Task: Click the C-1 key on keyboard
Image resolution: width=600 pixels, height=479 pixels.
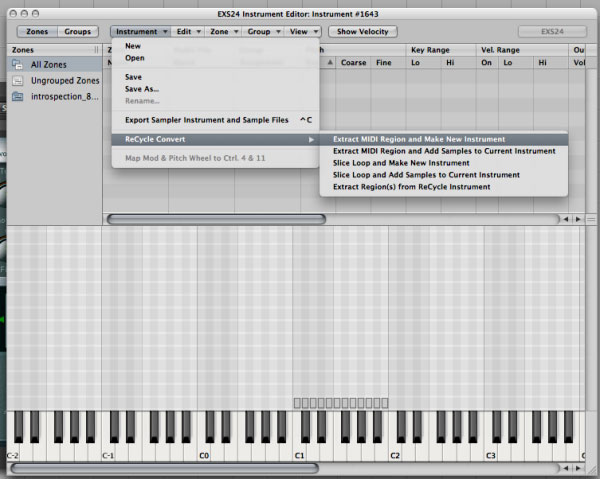Action: [108, 451]
